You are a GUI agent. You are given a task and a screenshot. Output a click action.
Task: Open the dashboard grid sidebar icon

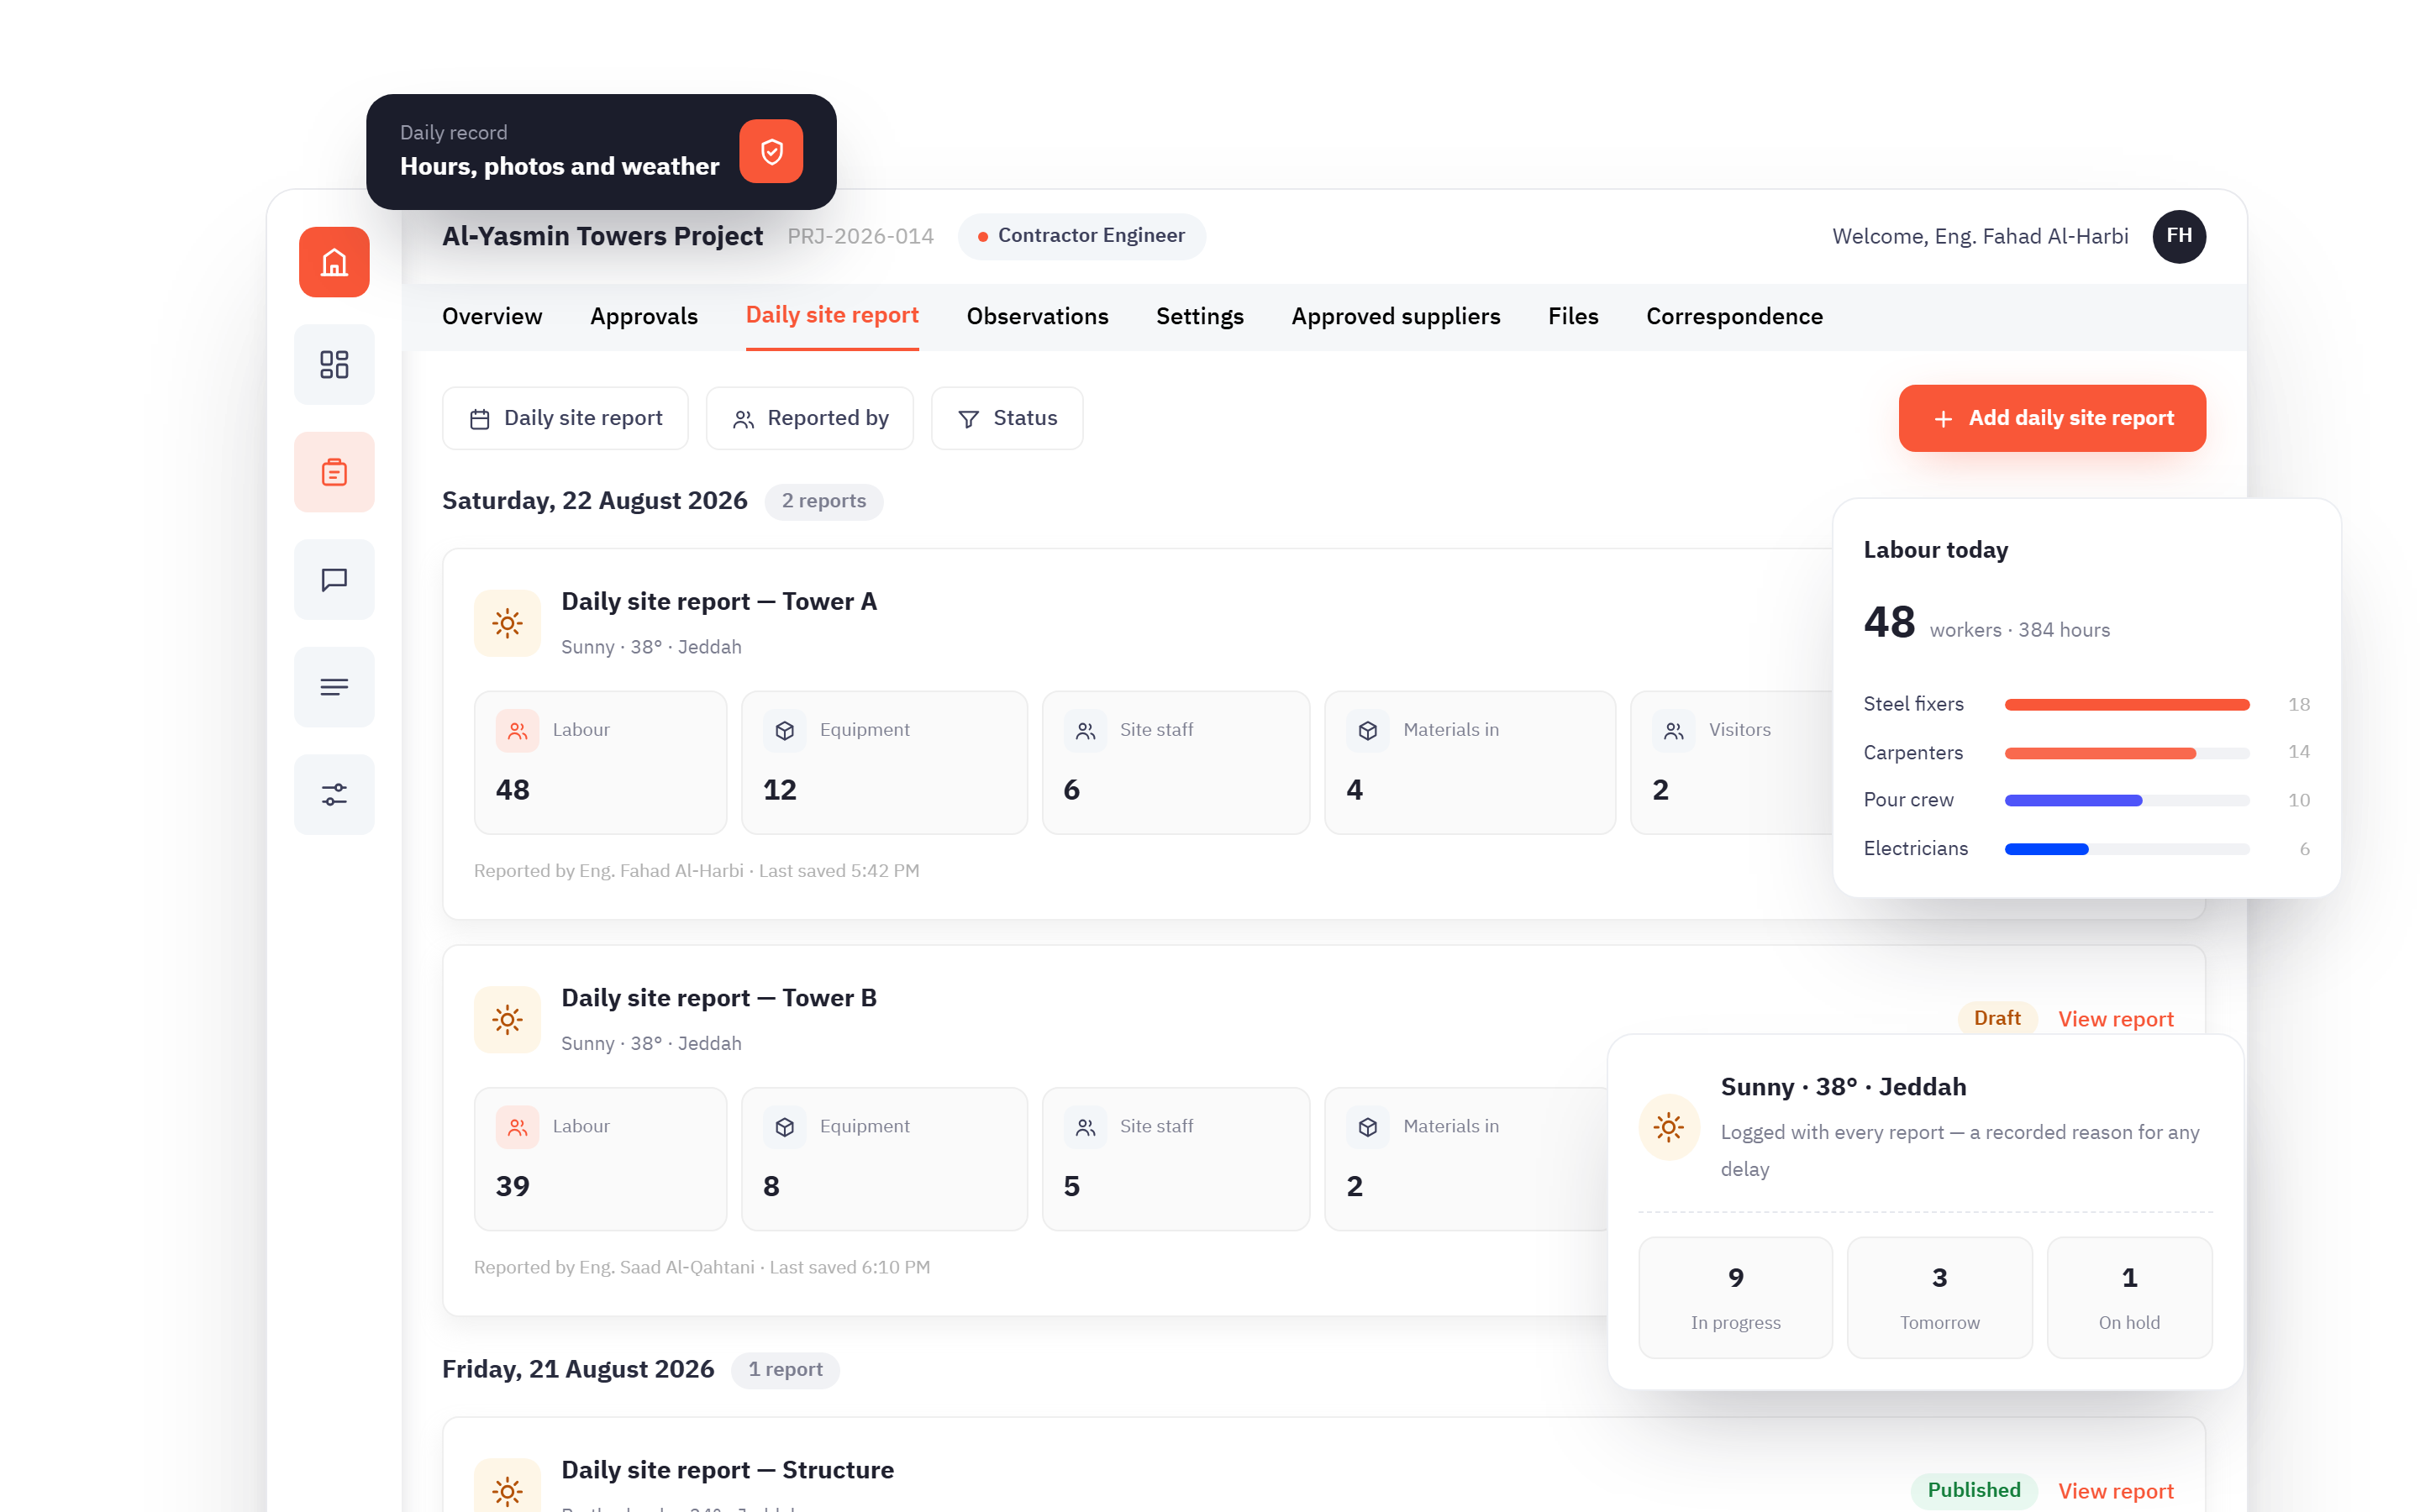pyautogui.click(x=334, y=364)
